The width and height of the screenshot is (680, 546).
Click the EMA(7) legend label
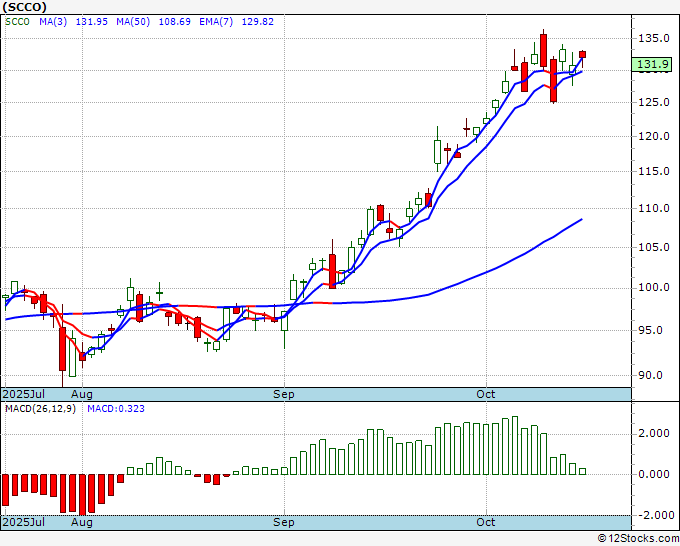pyautogui.click(x=216, y=22)
